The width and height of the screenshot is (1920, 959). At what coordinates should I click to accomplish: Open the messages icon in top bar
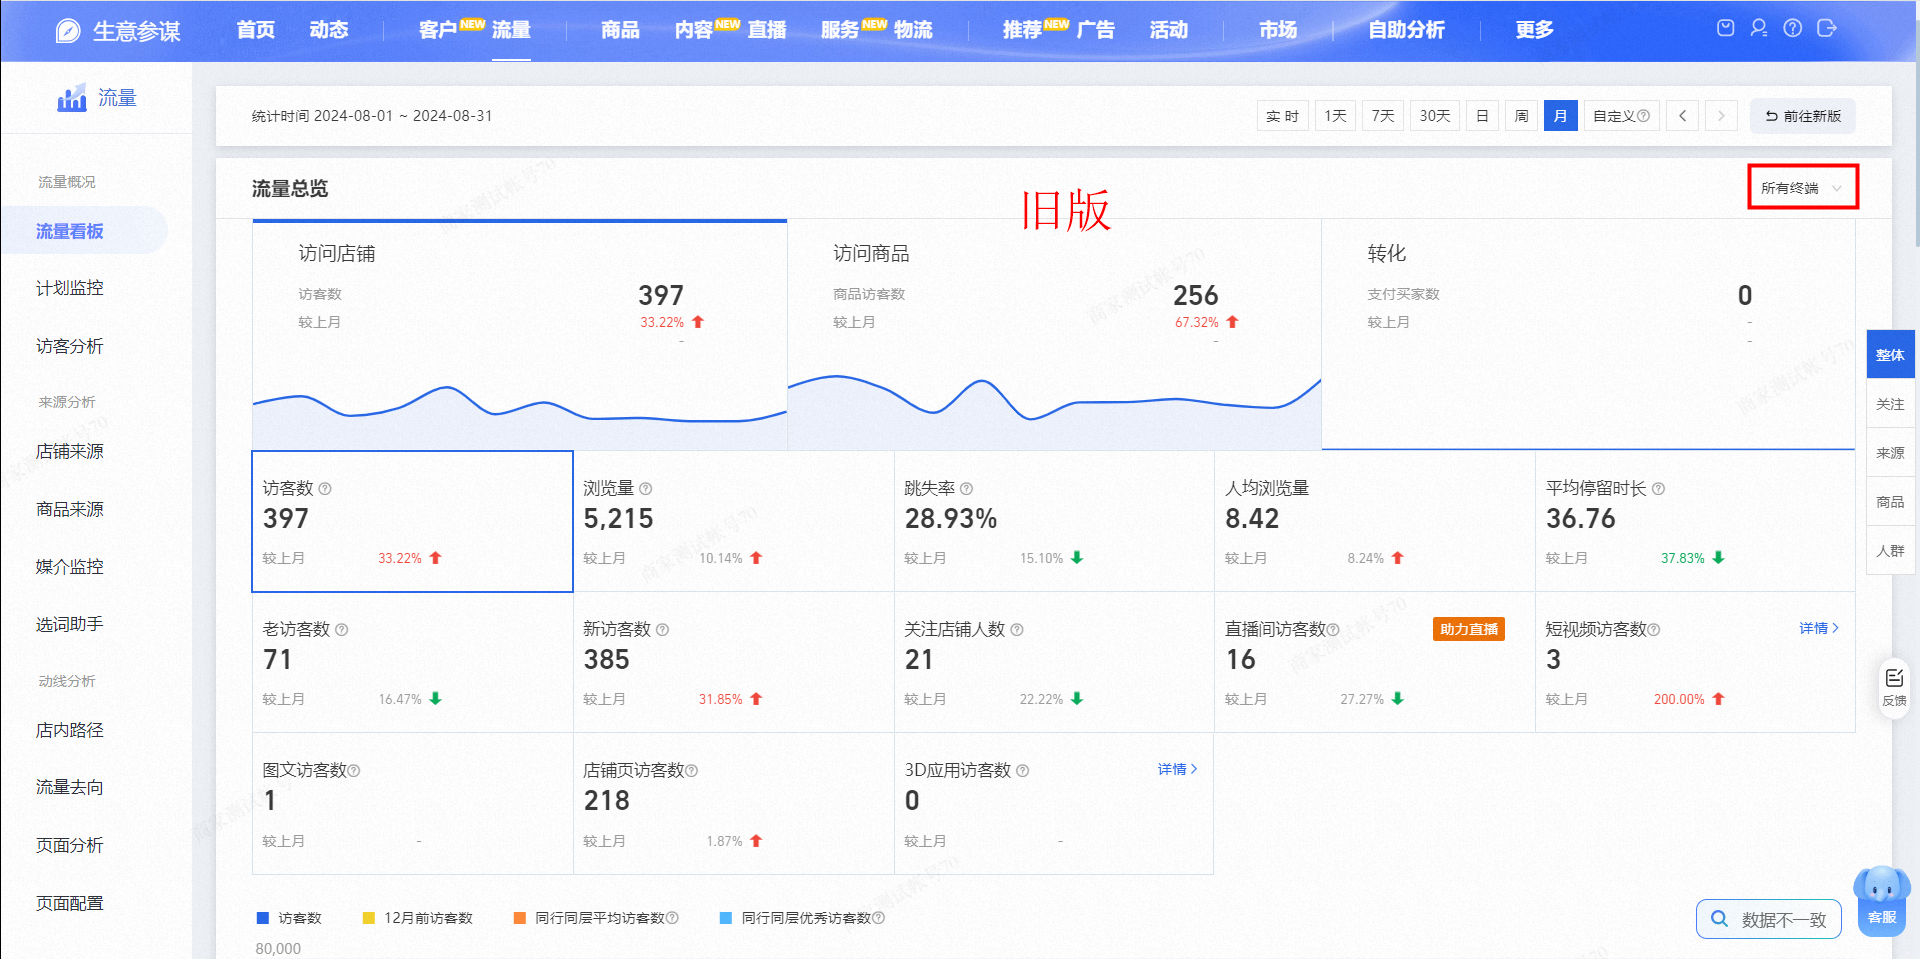(1725, 28)
